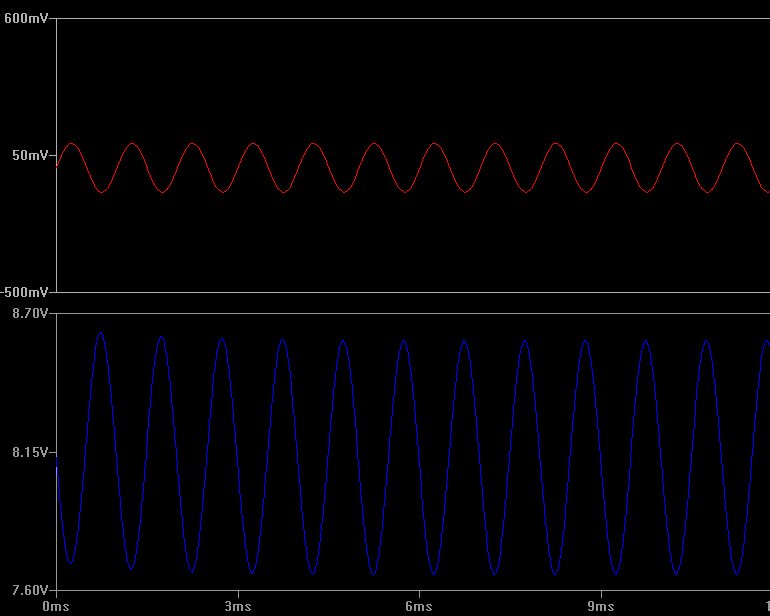Viewport: 770px width, 616px height.
Task: Click the 3ms time axis label
Action: tap(237, 606)
